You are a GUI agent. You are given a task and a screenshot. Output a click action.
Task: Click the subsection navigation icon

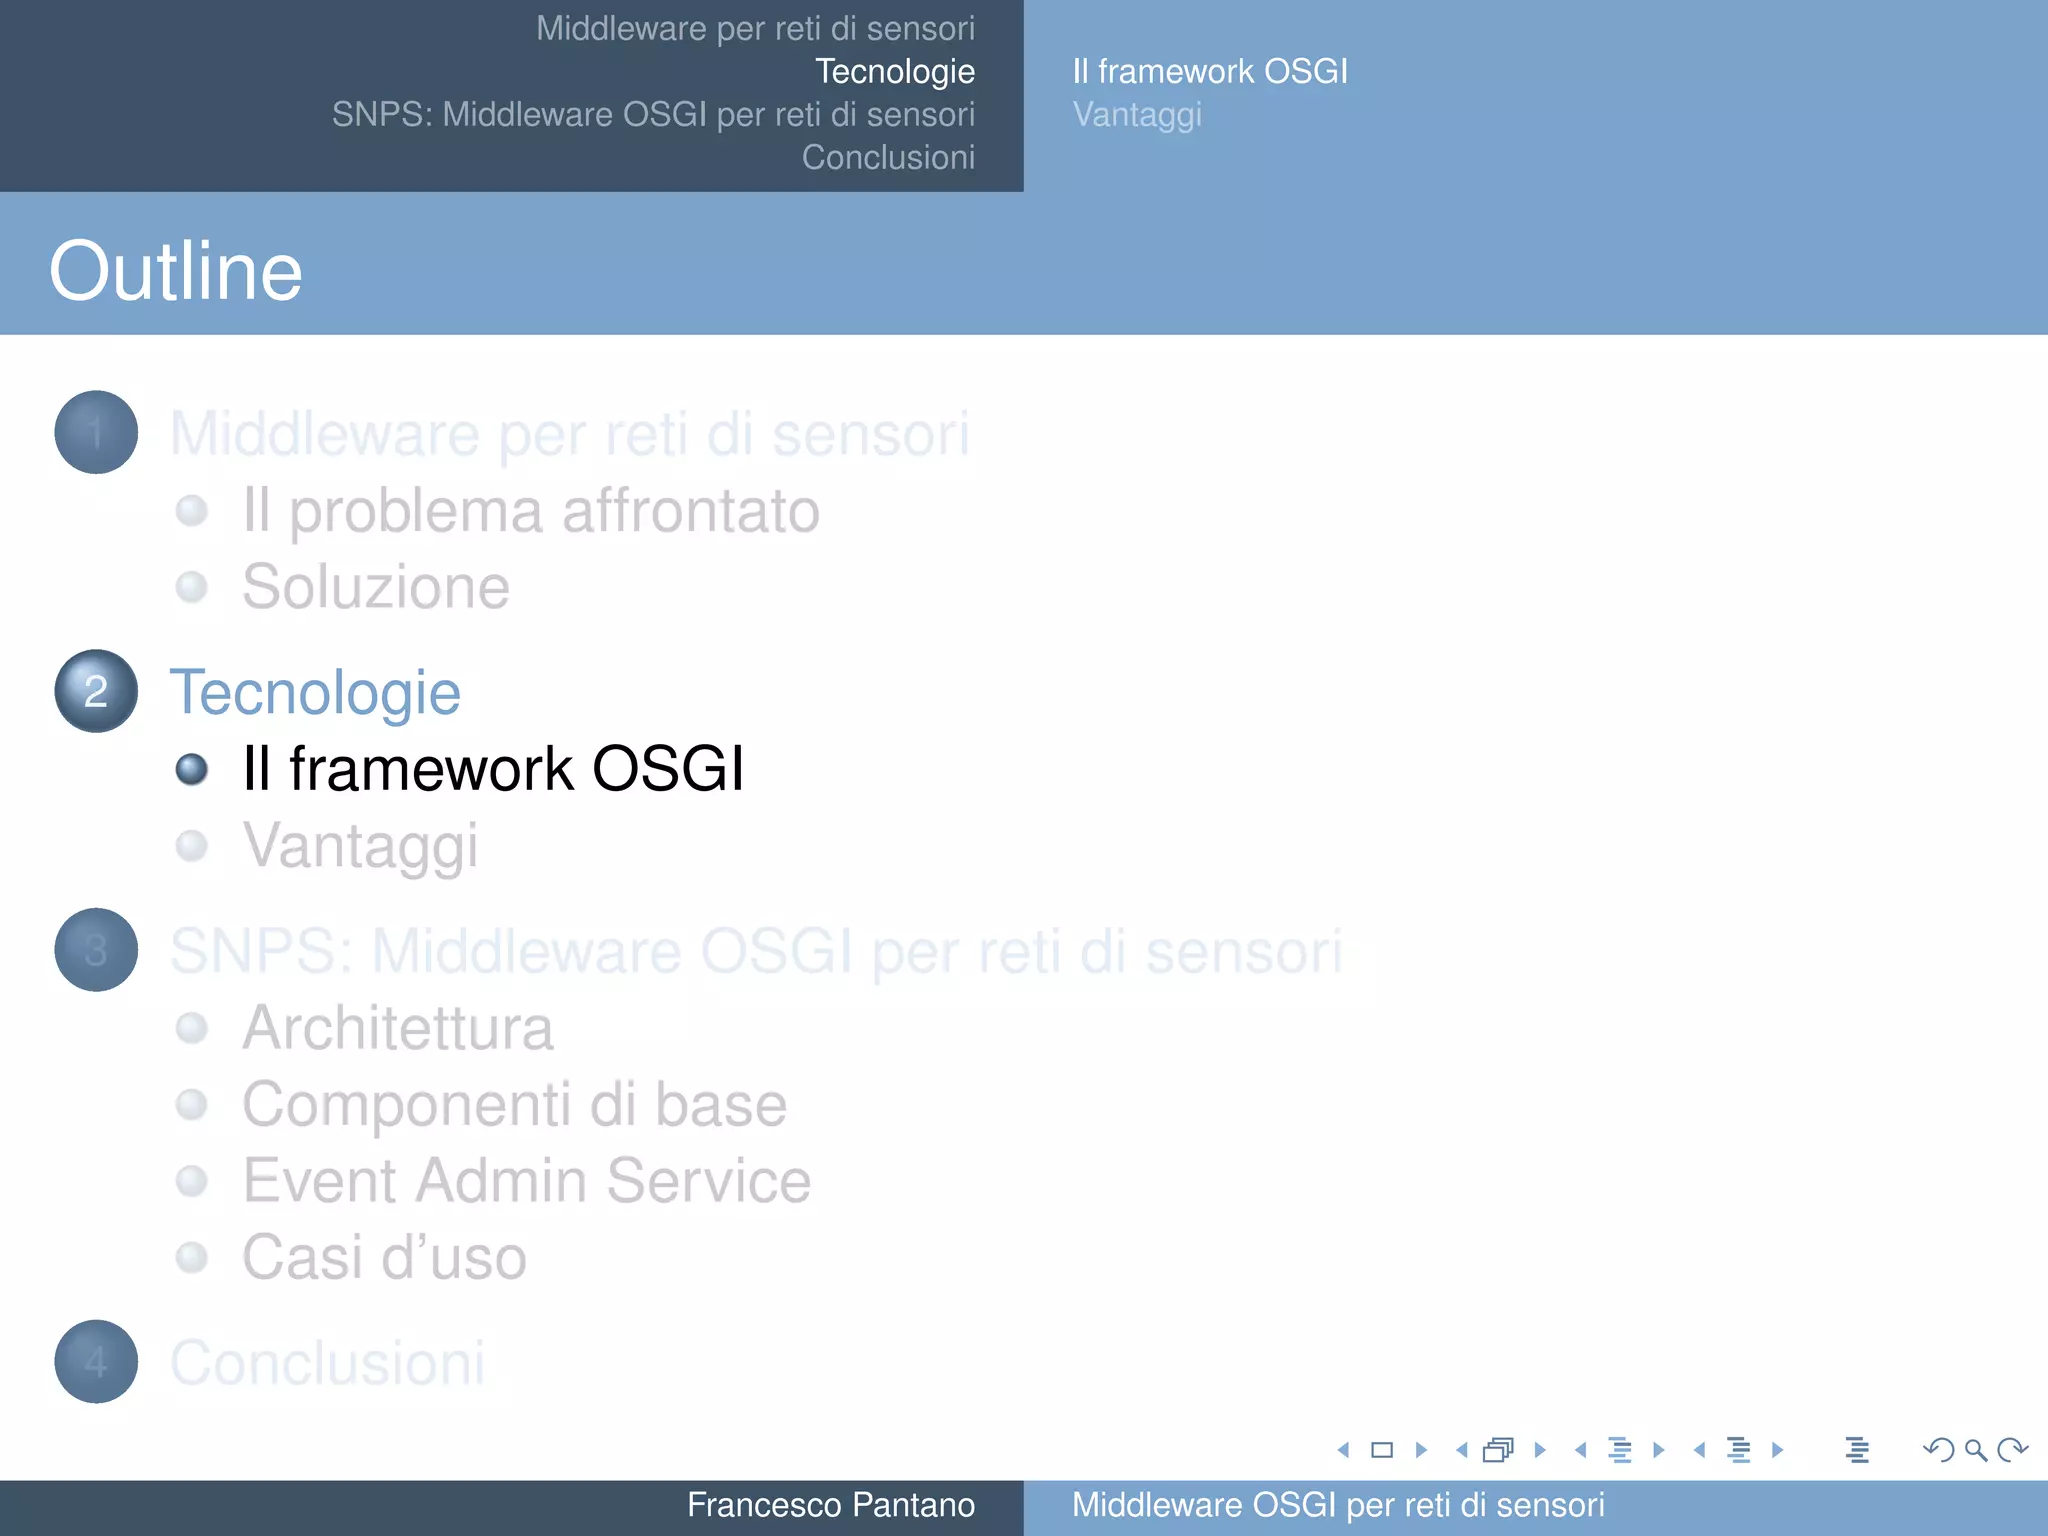1620,1450
